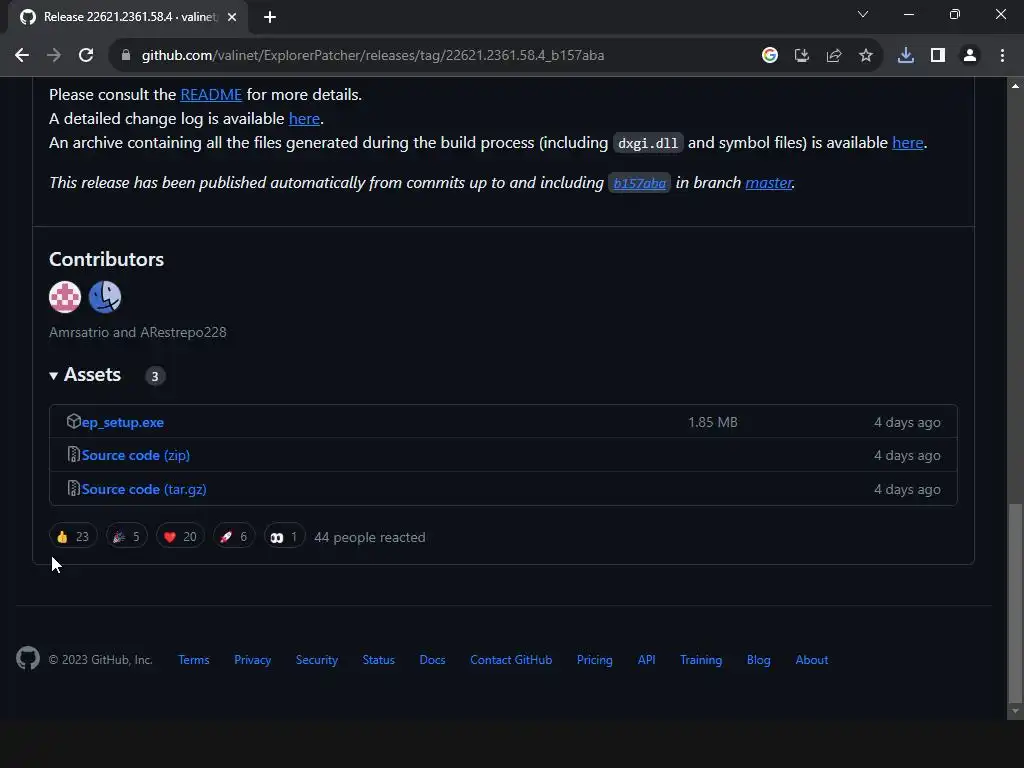Close the ExplorerPatcher release tab

232,17
